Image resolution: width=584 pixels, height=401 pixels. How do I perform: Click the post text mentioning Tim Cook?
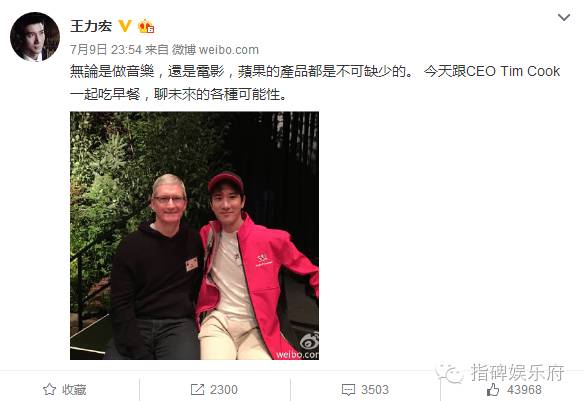point(315,83)
